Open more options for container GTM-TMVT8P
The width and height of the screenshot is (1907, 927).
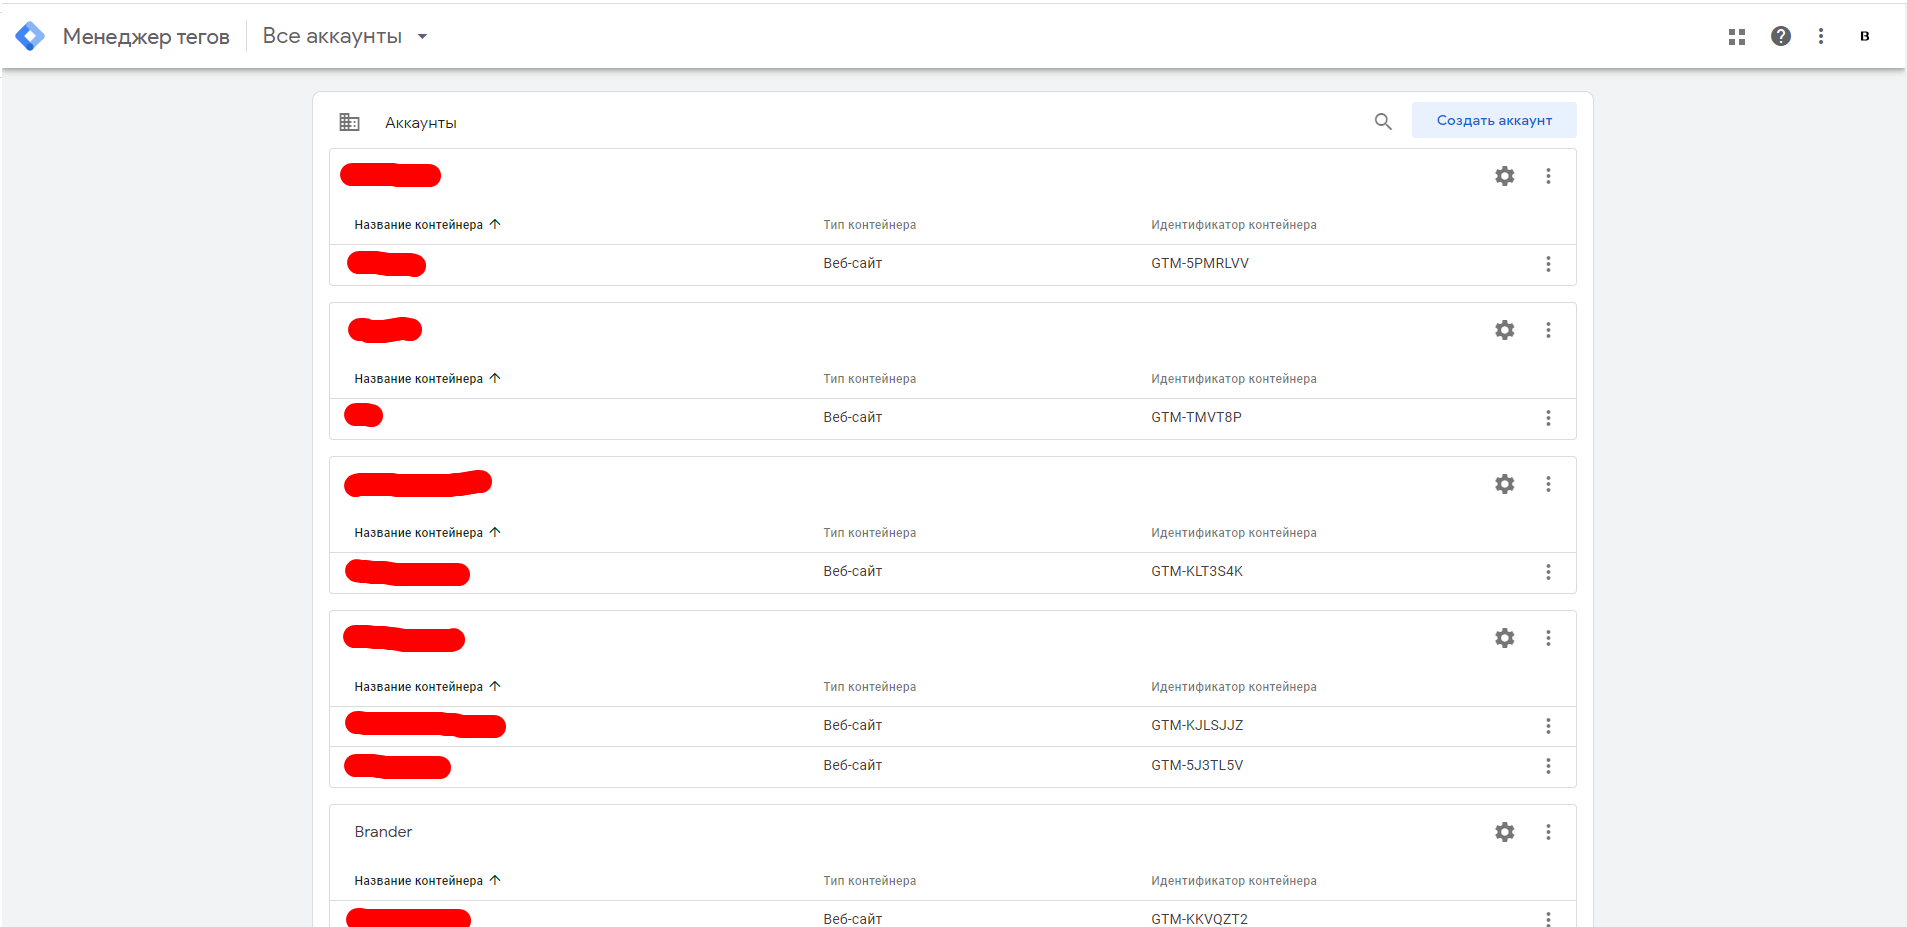(1548, 418)
